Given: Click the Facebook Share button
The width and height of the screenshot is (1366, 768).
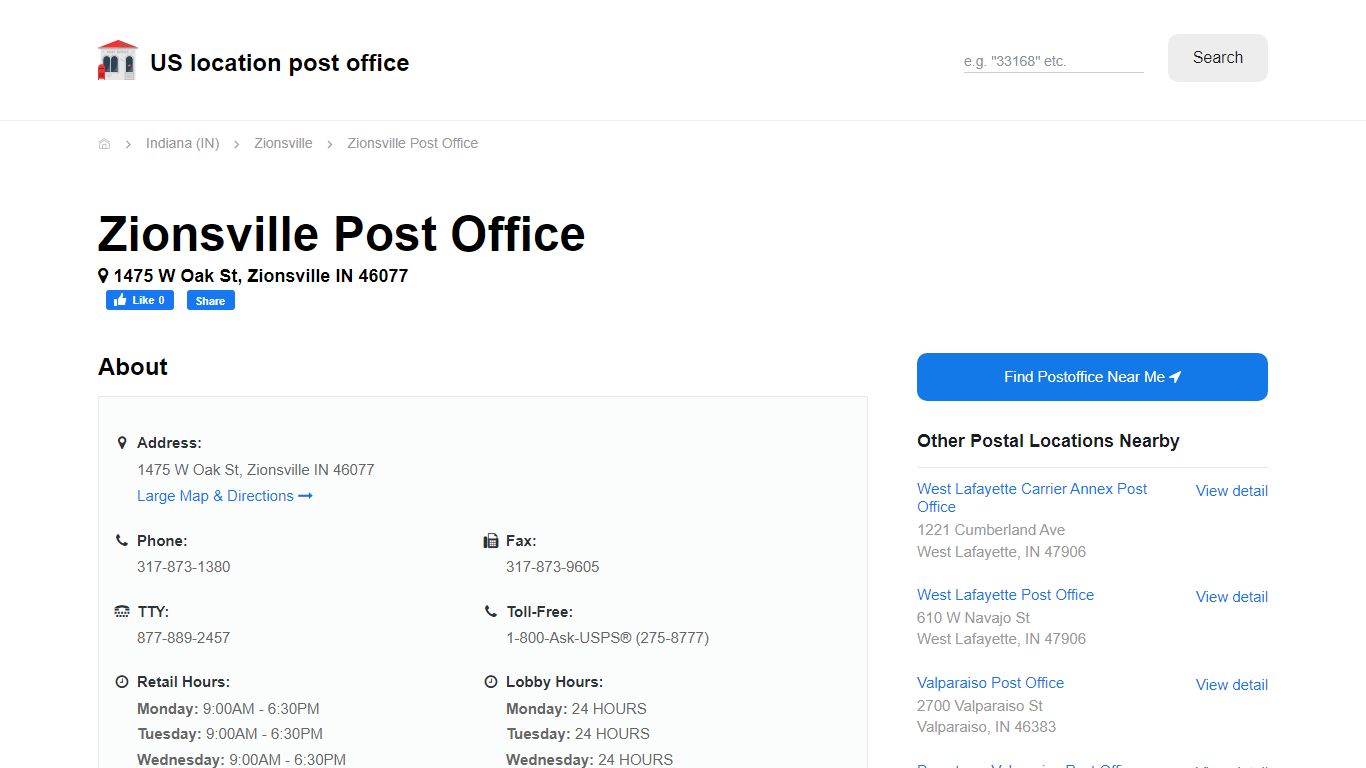Looking at the screenshot, I should pos(211,300).
